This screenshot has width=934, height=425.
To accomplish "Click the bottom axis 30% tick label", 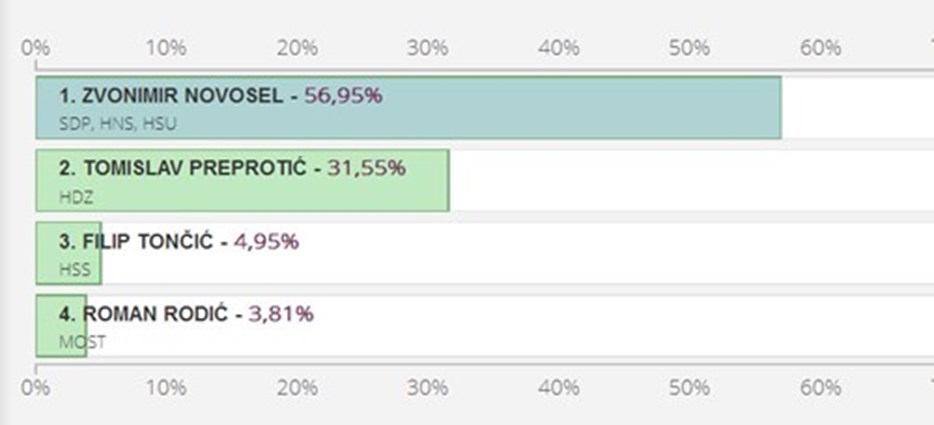I will [x=428, y=388].
